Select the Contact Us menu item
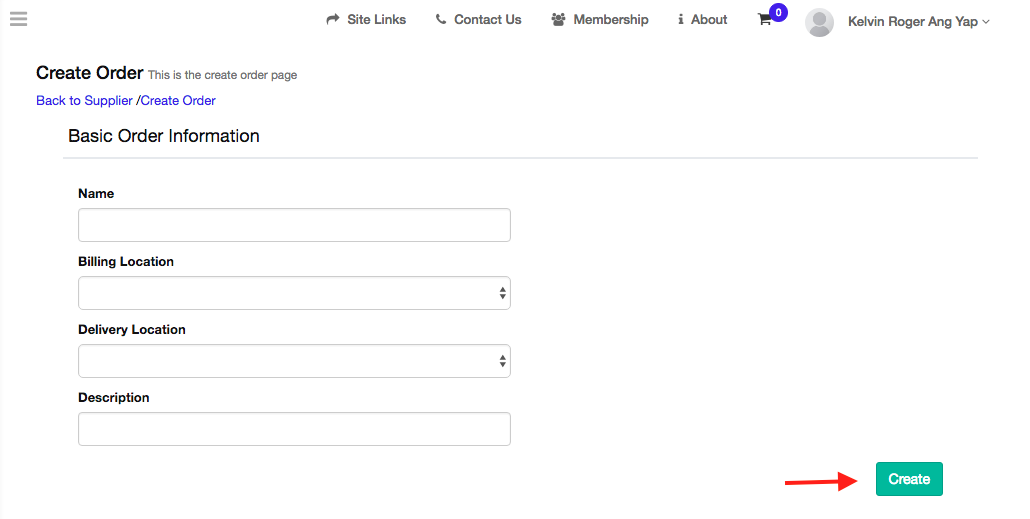The image size is (1030, 519). [487, 20]
